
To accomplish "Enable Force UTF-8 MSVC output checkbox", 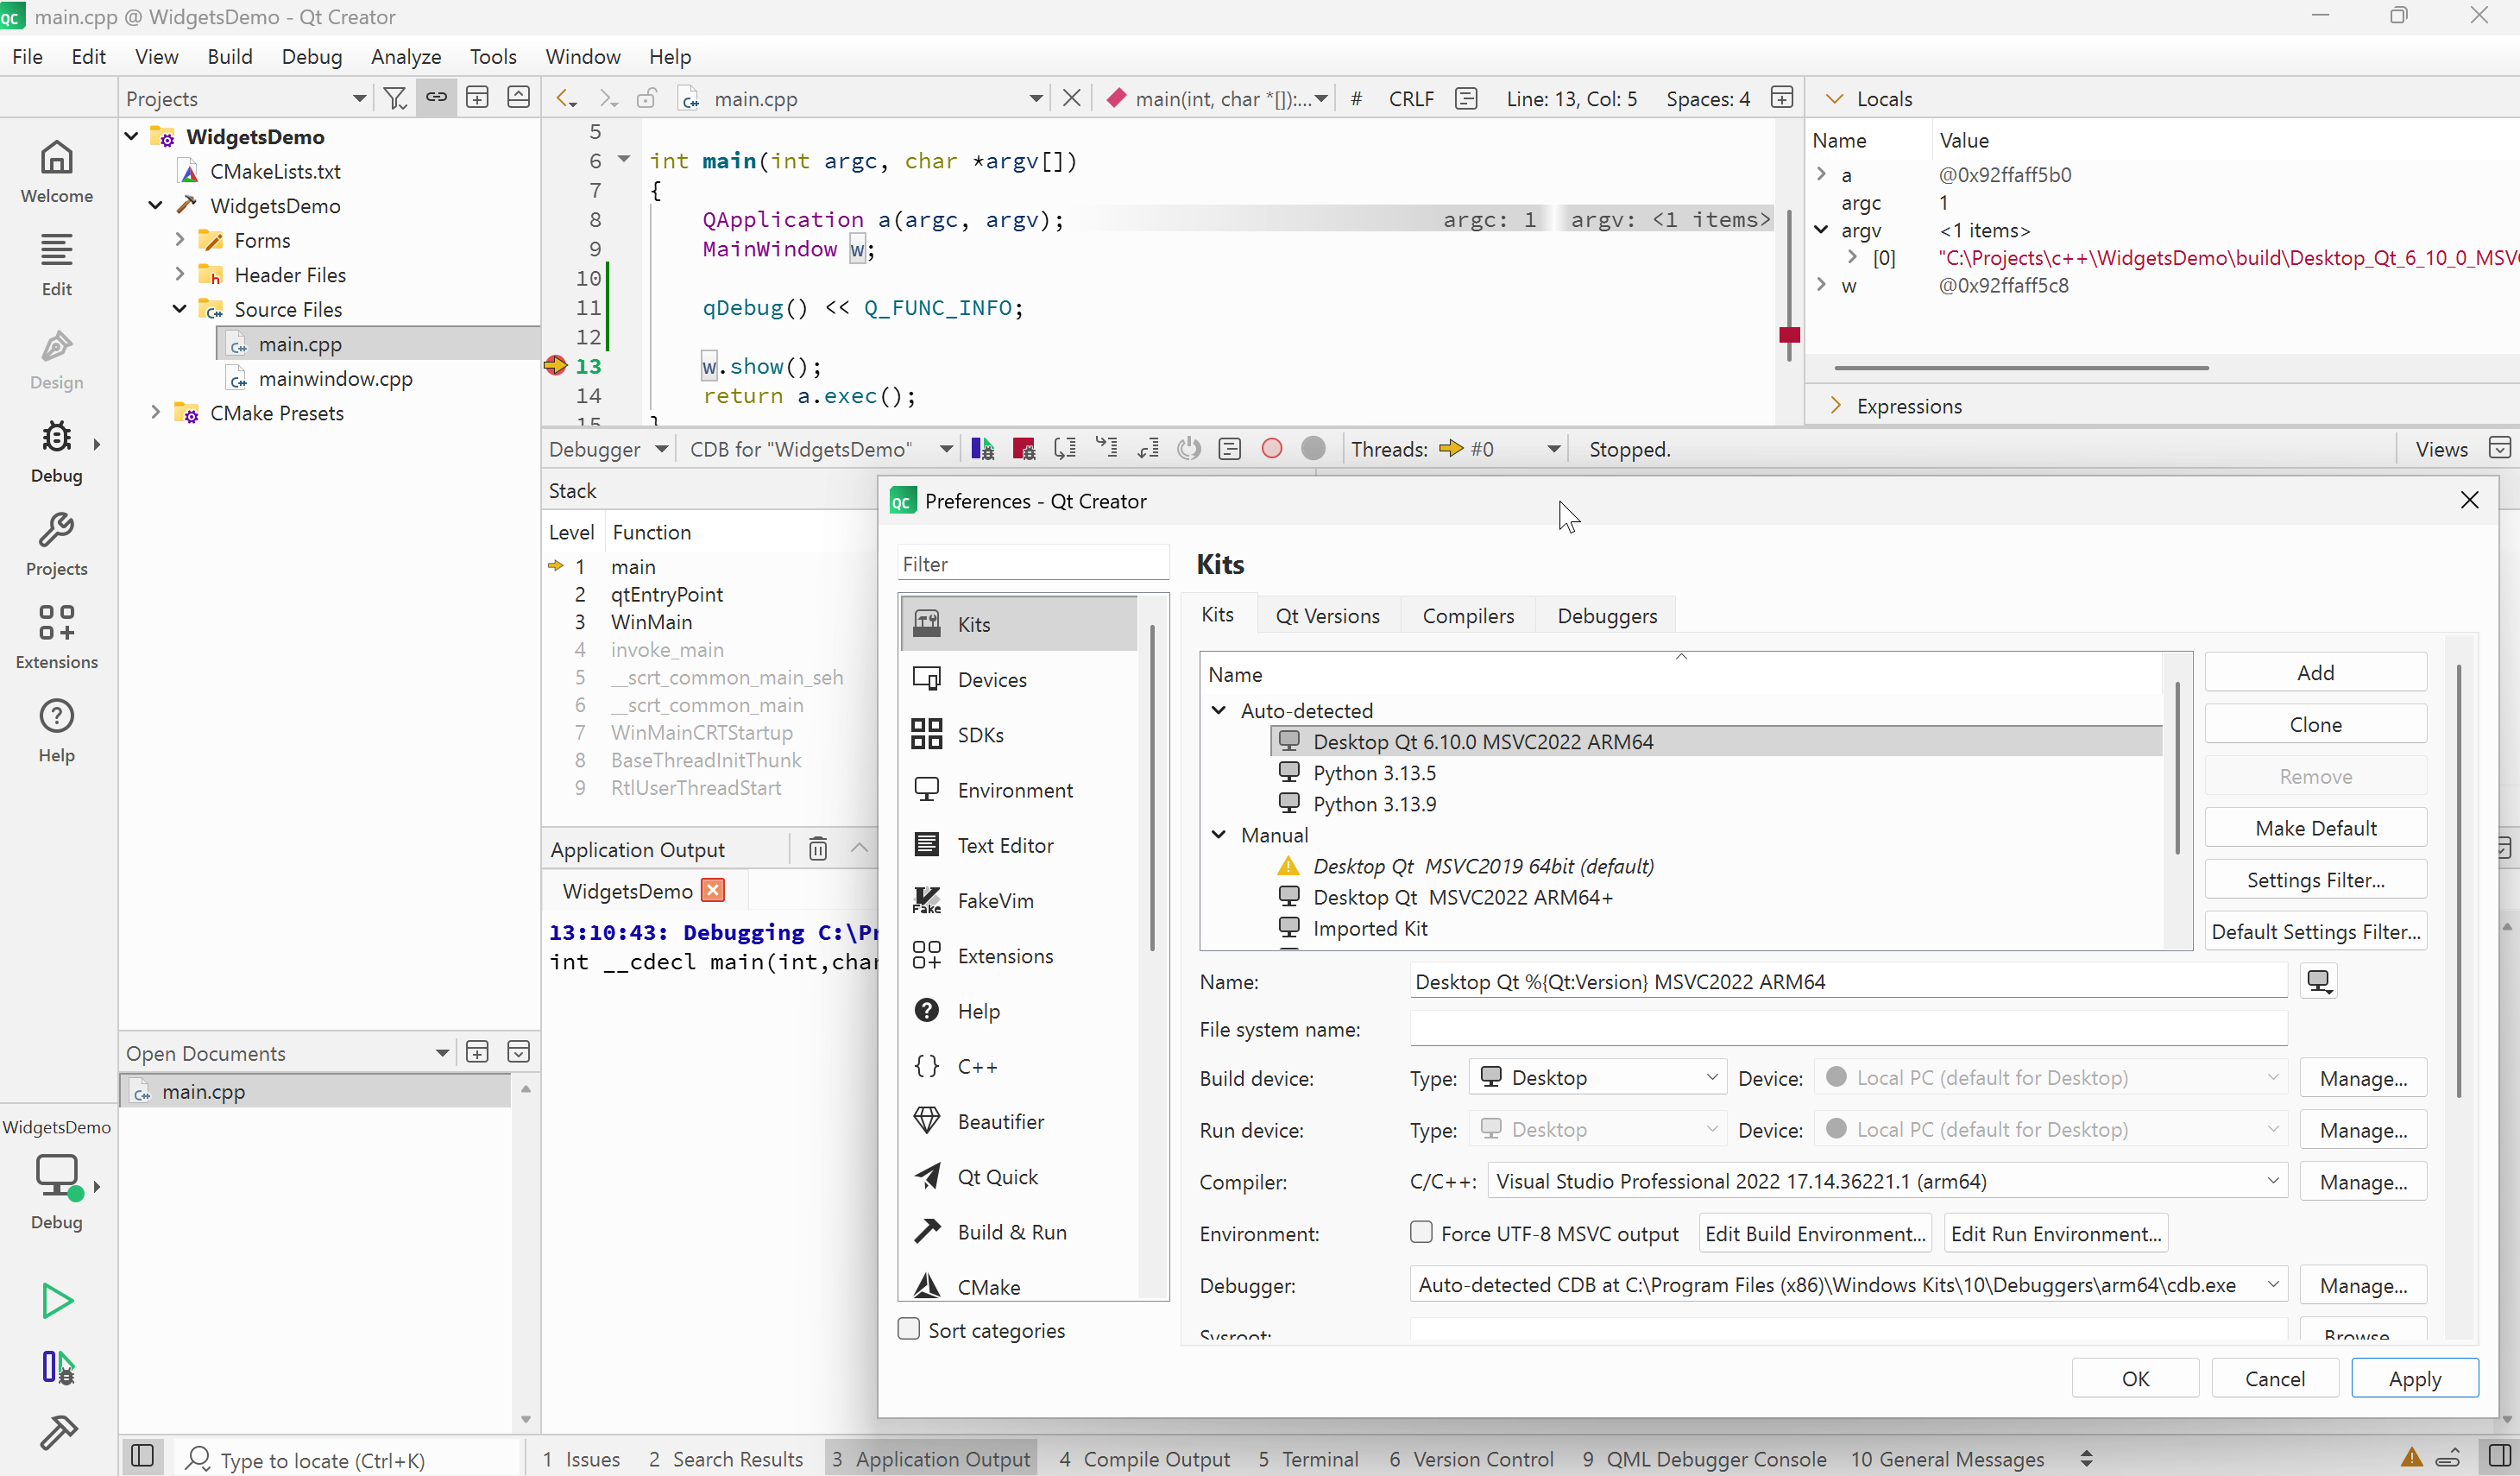I will click(x=1421, y=1233).
